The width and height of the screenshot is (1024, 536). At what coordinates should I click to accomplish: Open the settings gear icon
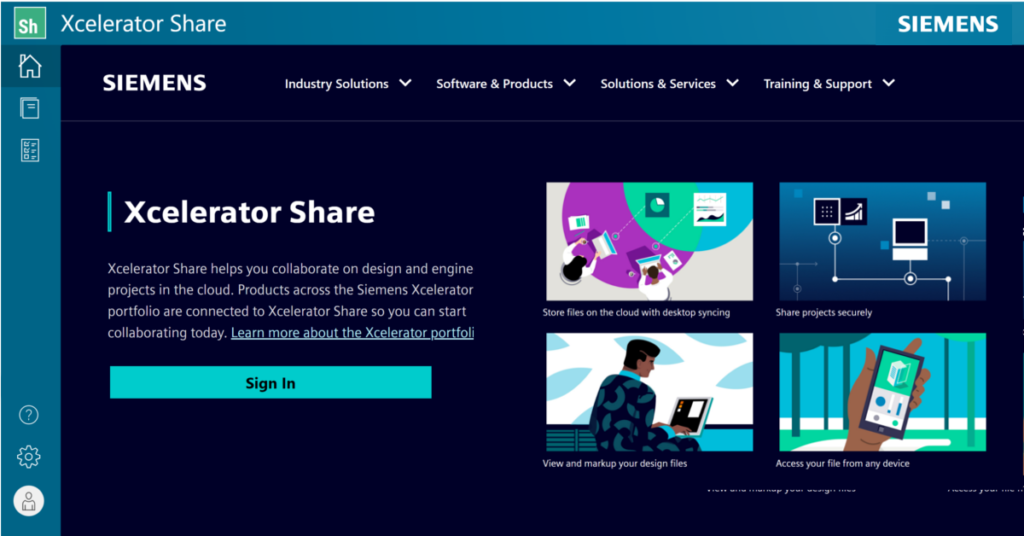29,456
